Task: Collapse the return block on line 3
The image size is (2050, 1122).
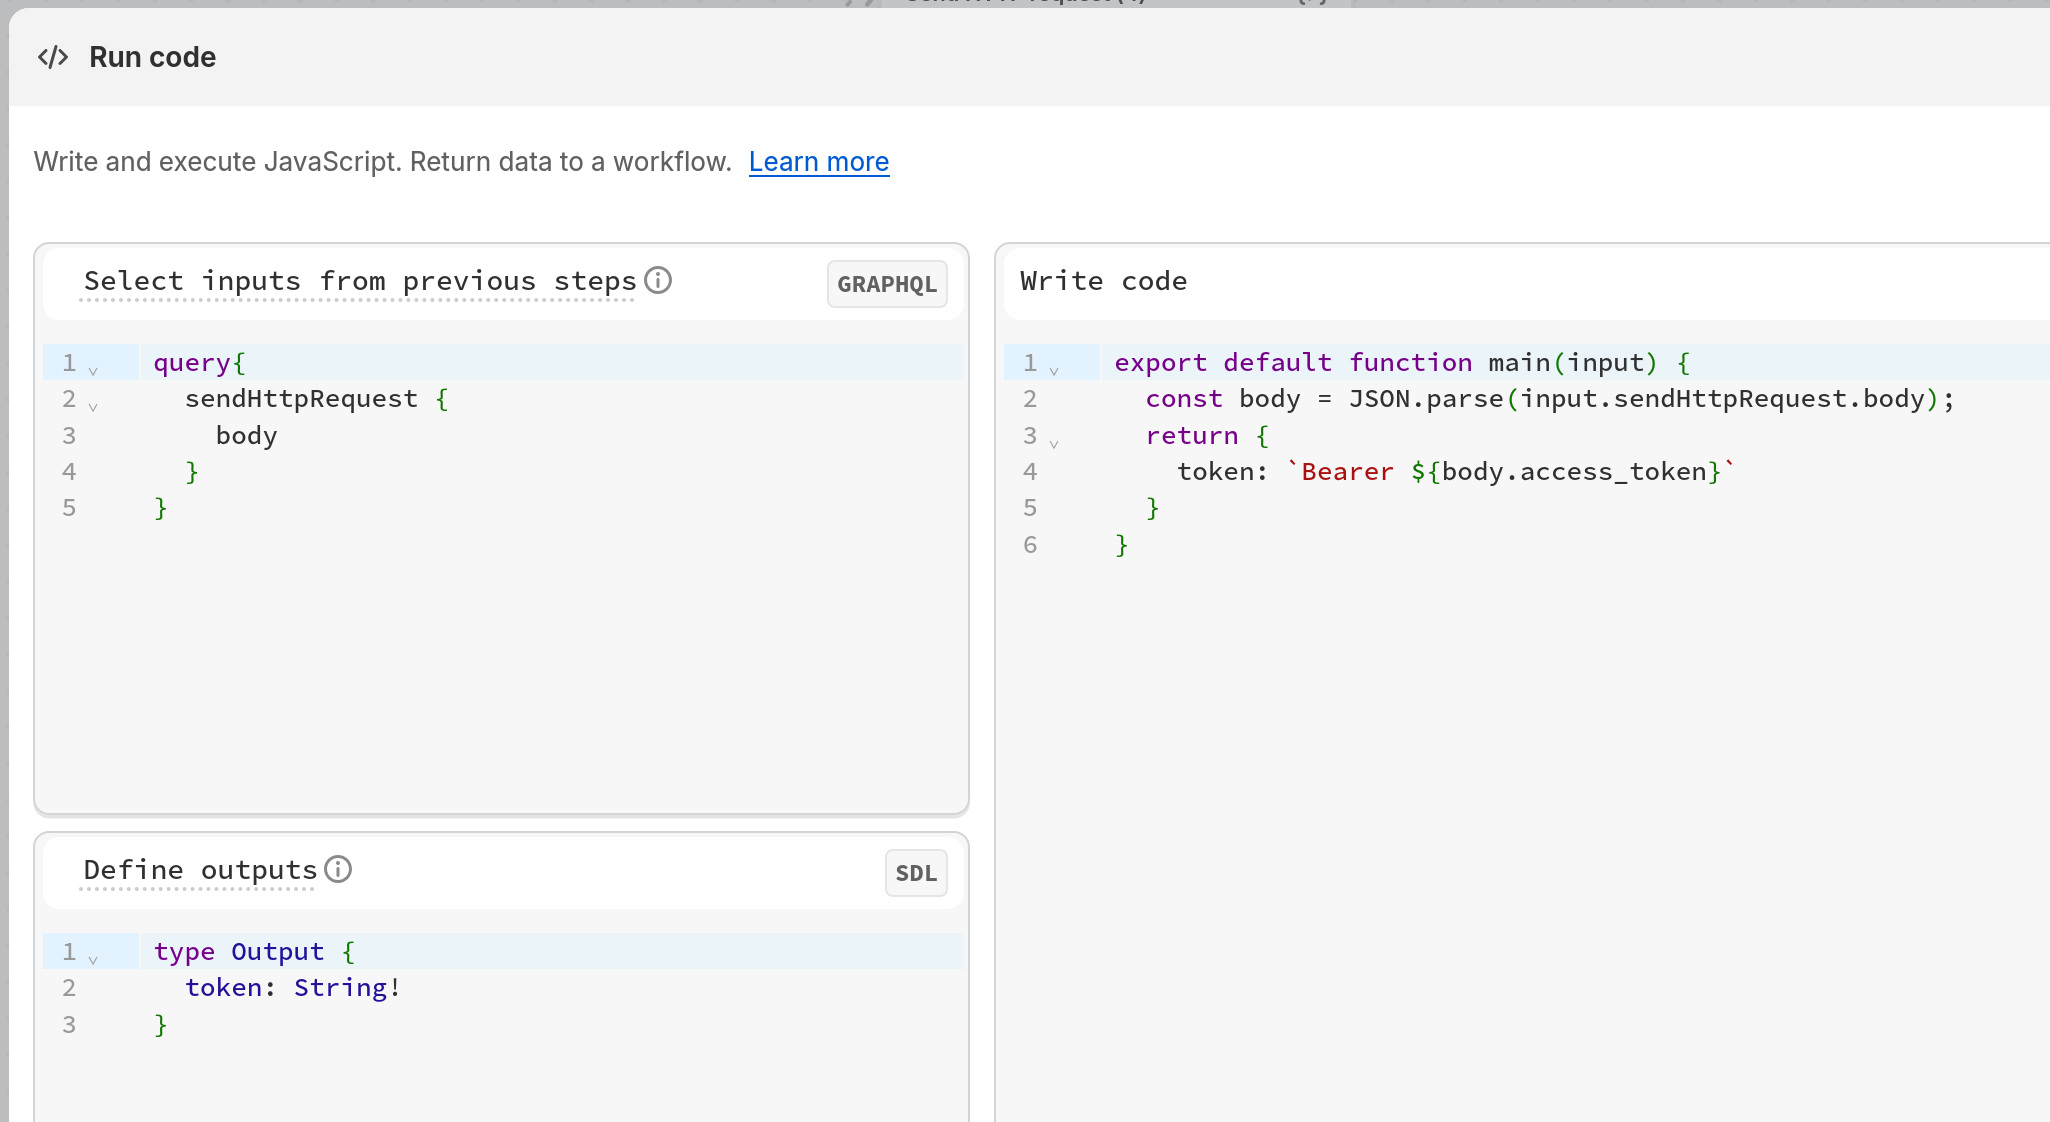Action: pyautogui.click(x=1053, y=442)
